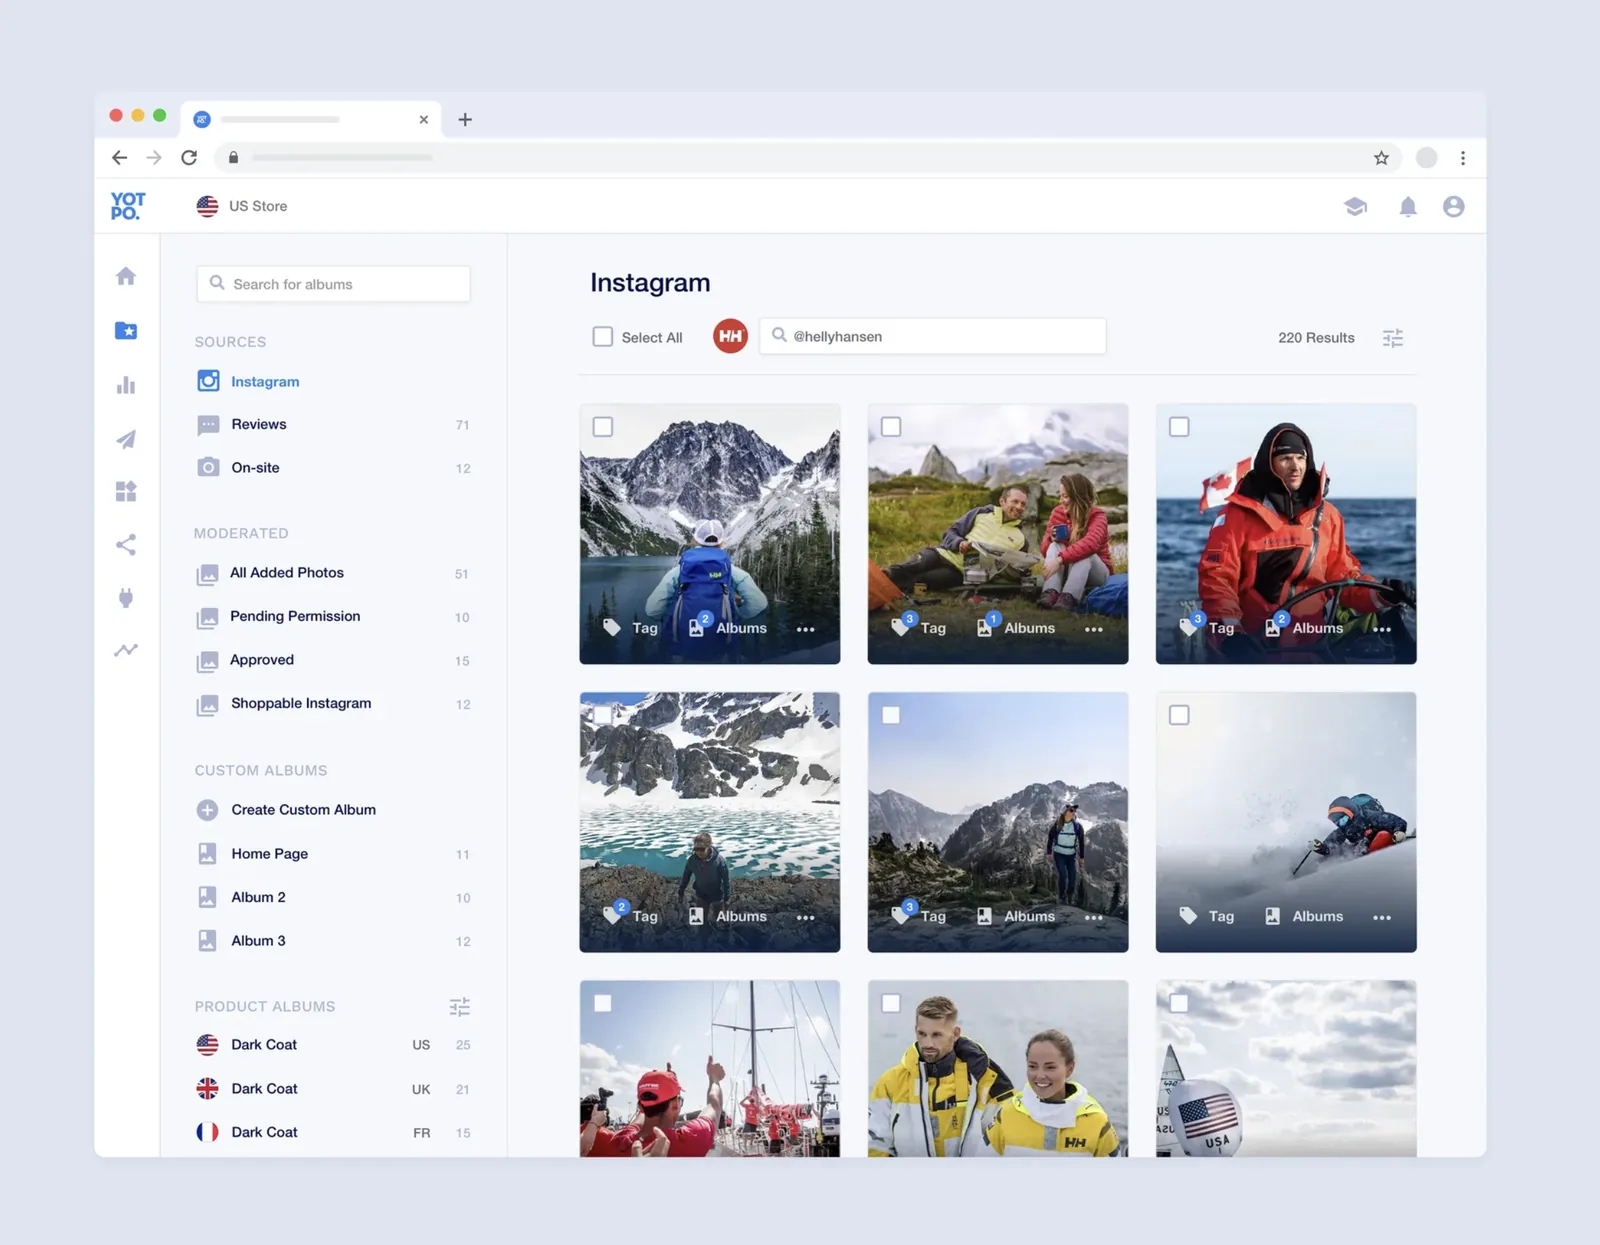Image resolution: width=1600 pixels, height=1245 pixels.
Task: Open Product Albums filter sliders icon
Action: (x=460, y=1007)
